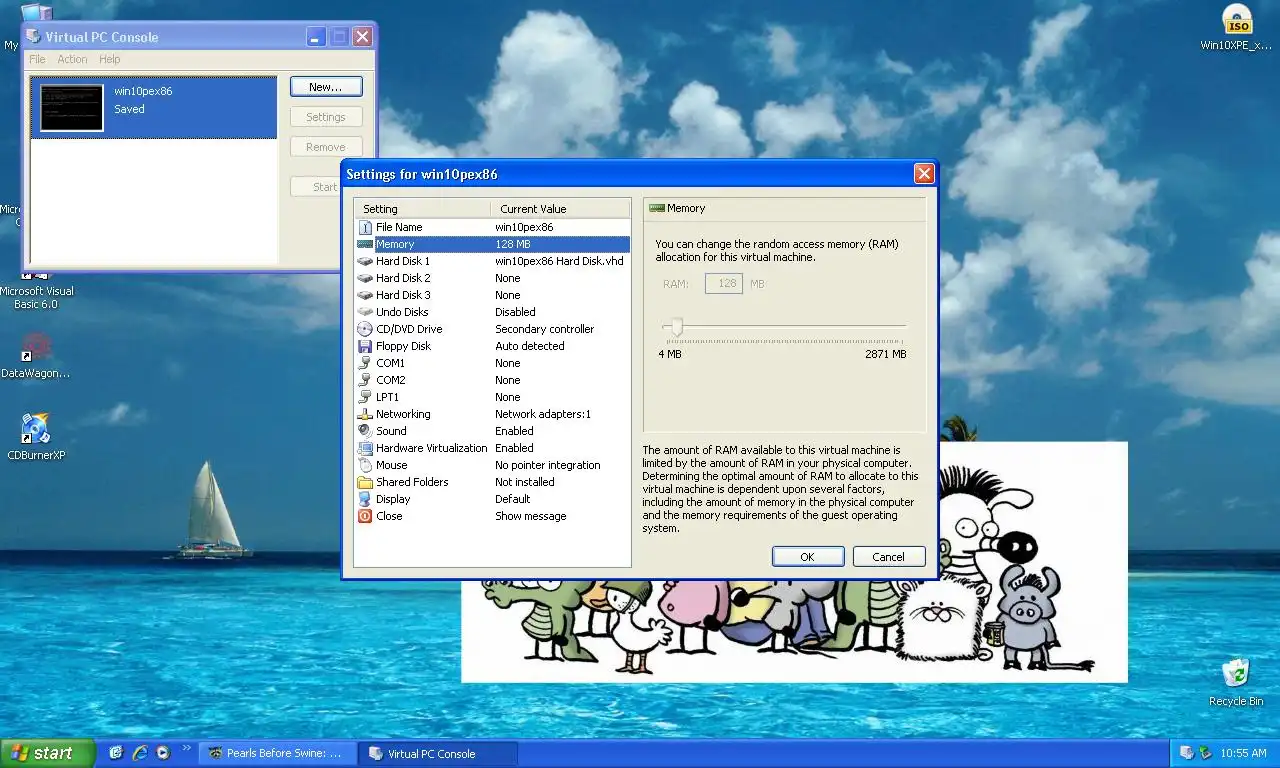Click the 'win10pex86 Hard Disk.vhd' value

pyautogui.click(x=559, y=261)
